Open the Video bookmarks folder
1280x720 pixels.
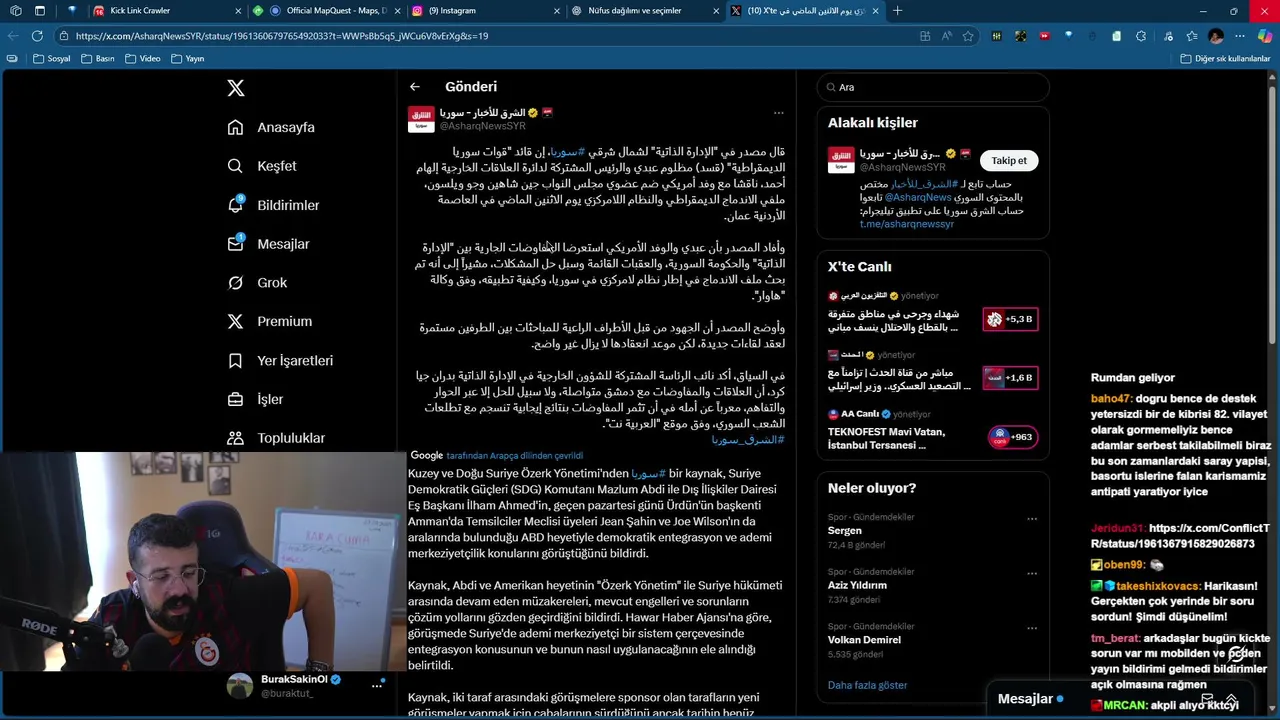(143, 59)
